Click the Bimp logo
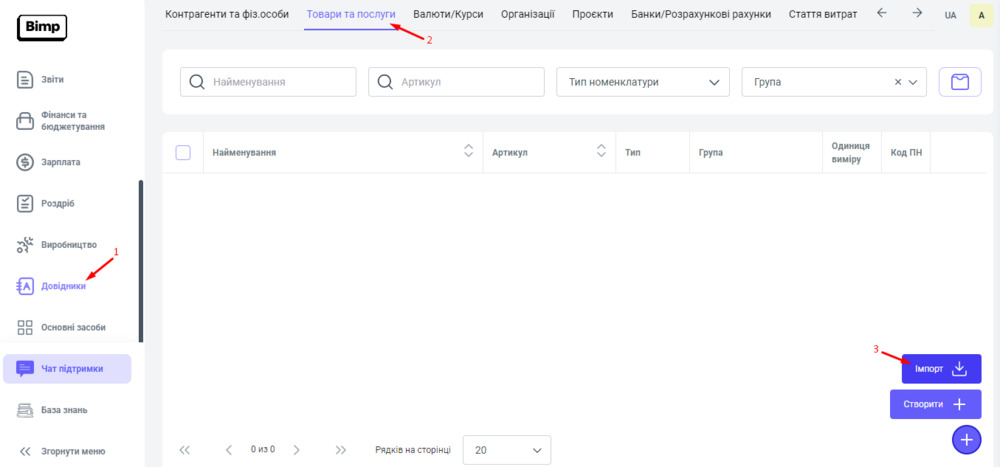1000x467 pixels. pos(41,28)
